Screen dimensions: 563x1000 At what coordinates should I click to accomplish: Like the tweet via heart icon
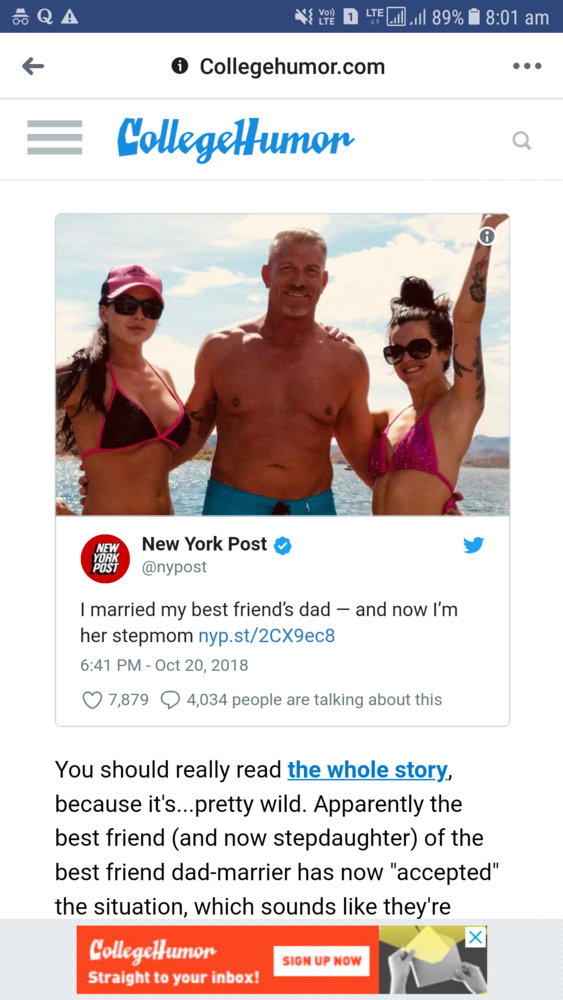(x=92, y=700)
